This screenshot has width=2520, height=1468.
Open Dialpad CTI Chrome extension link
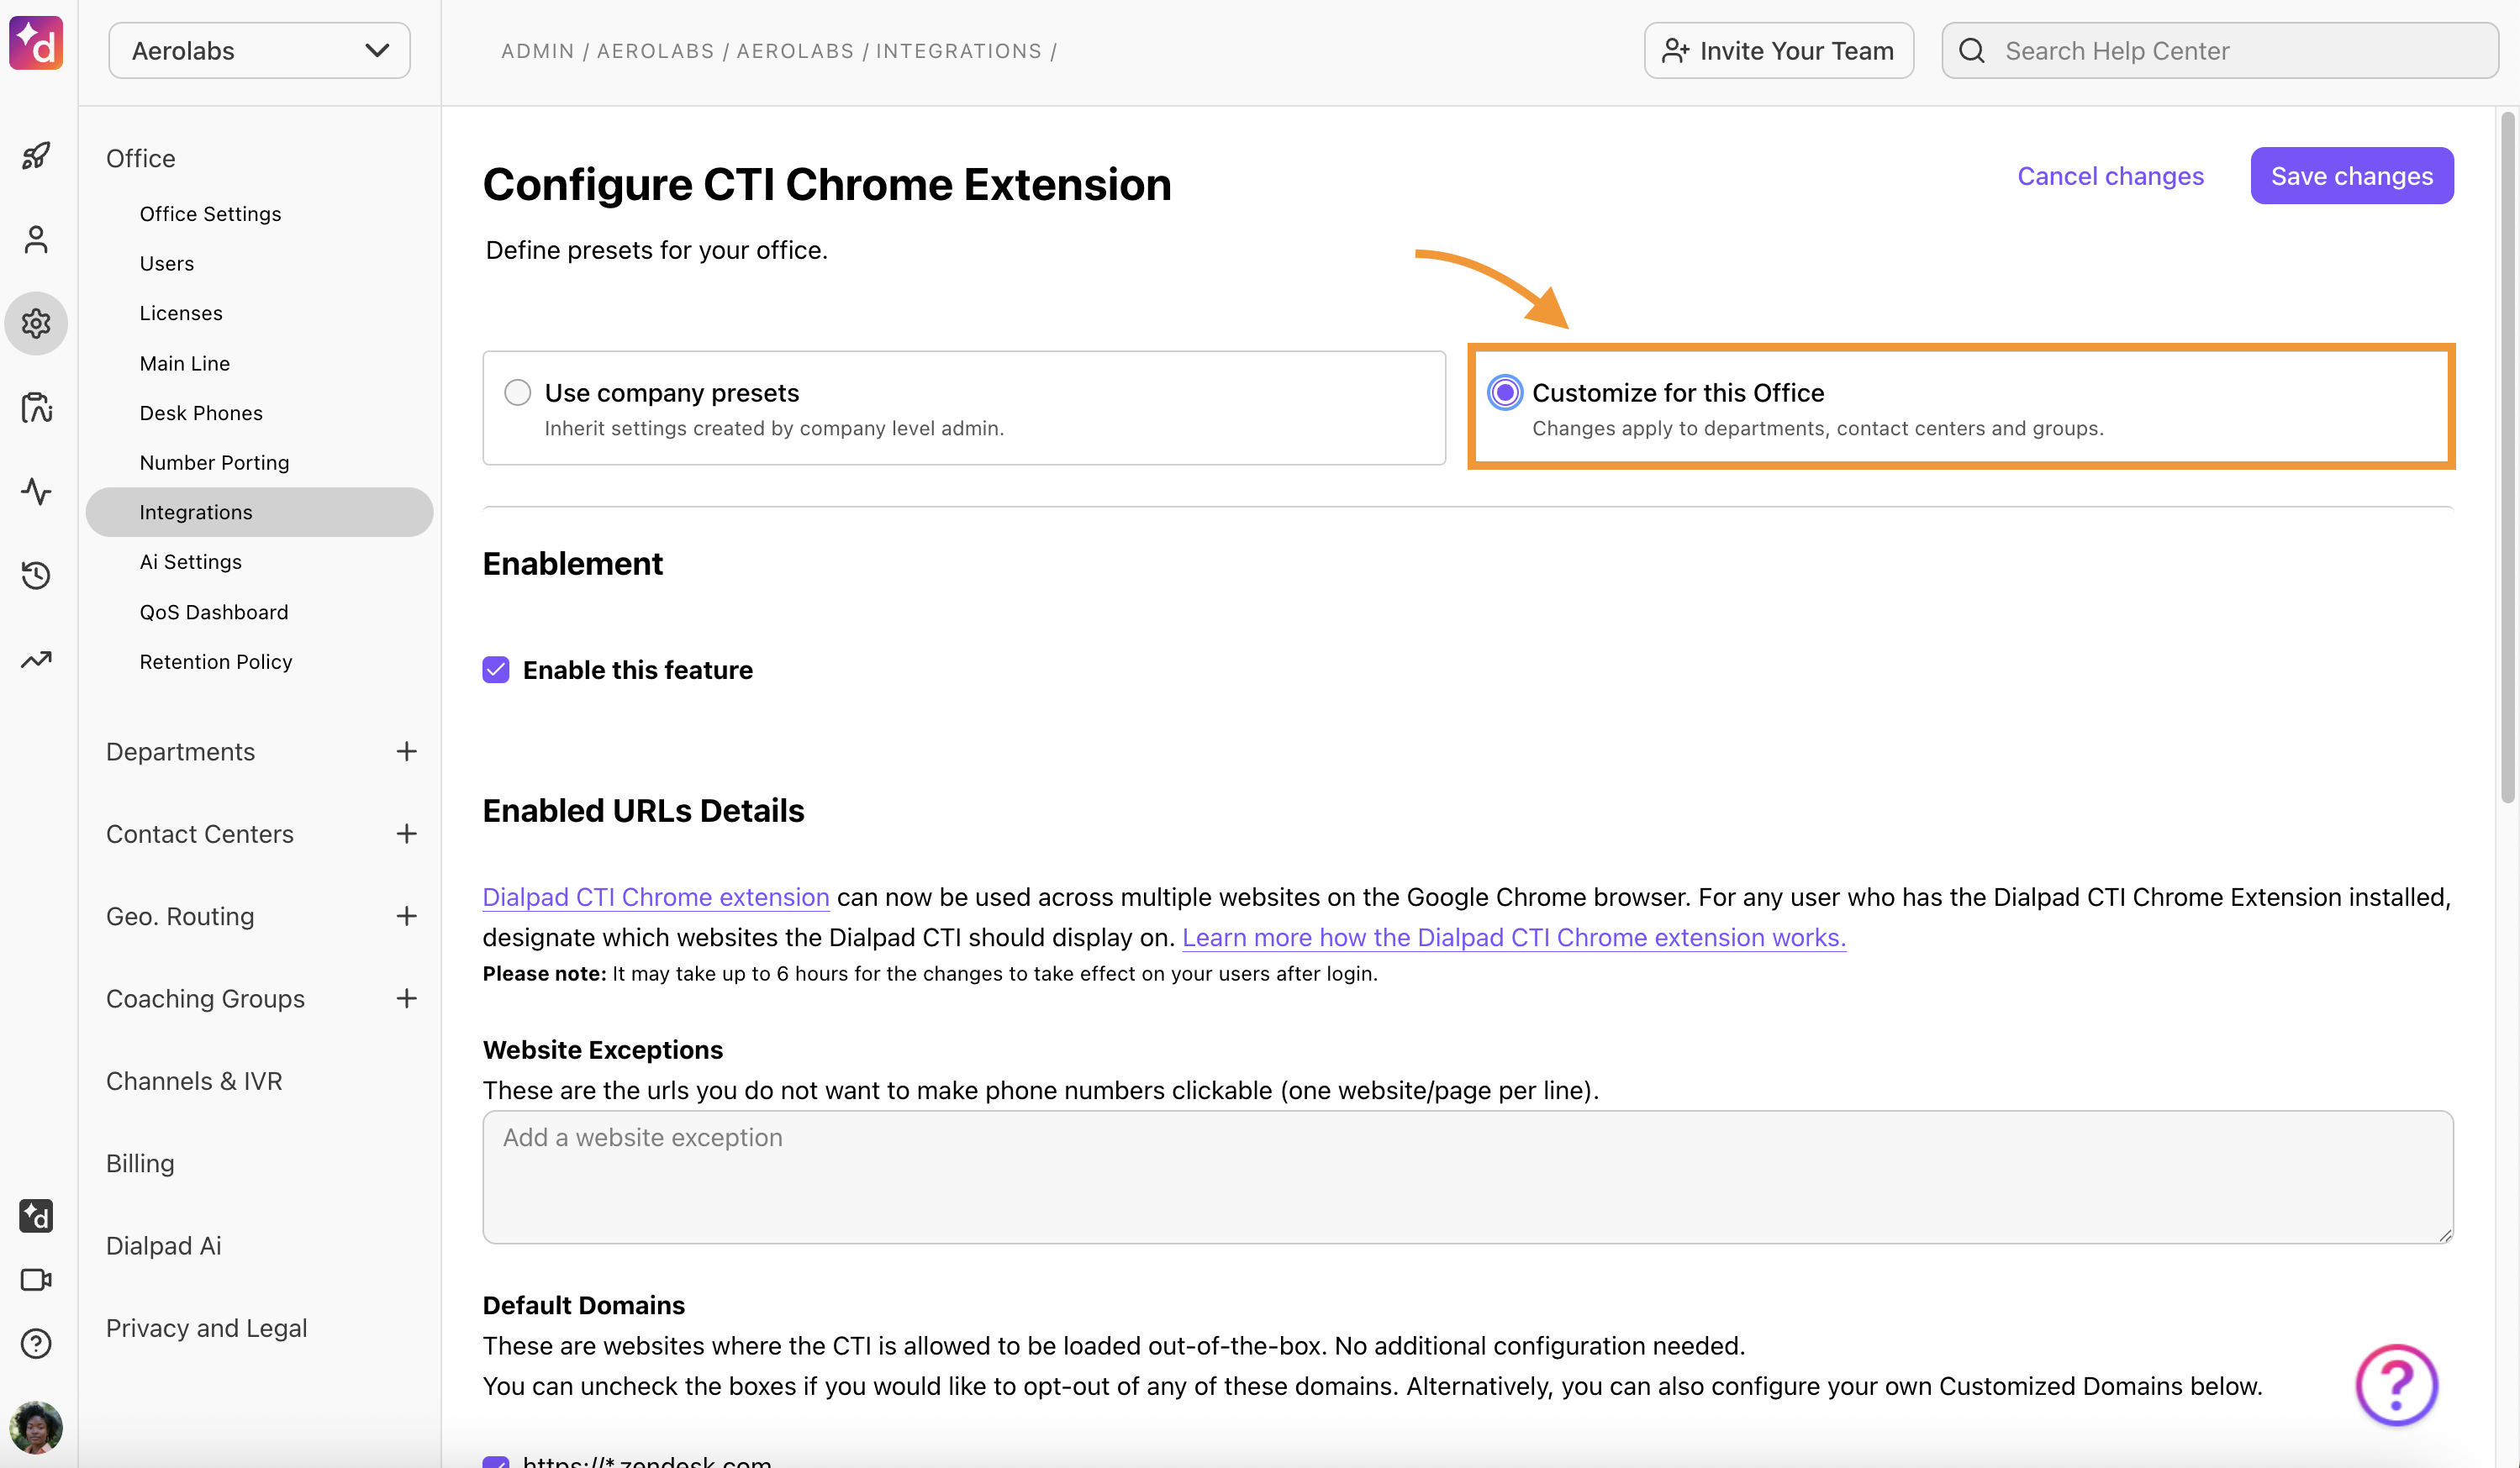(x=656, y=897)
